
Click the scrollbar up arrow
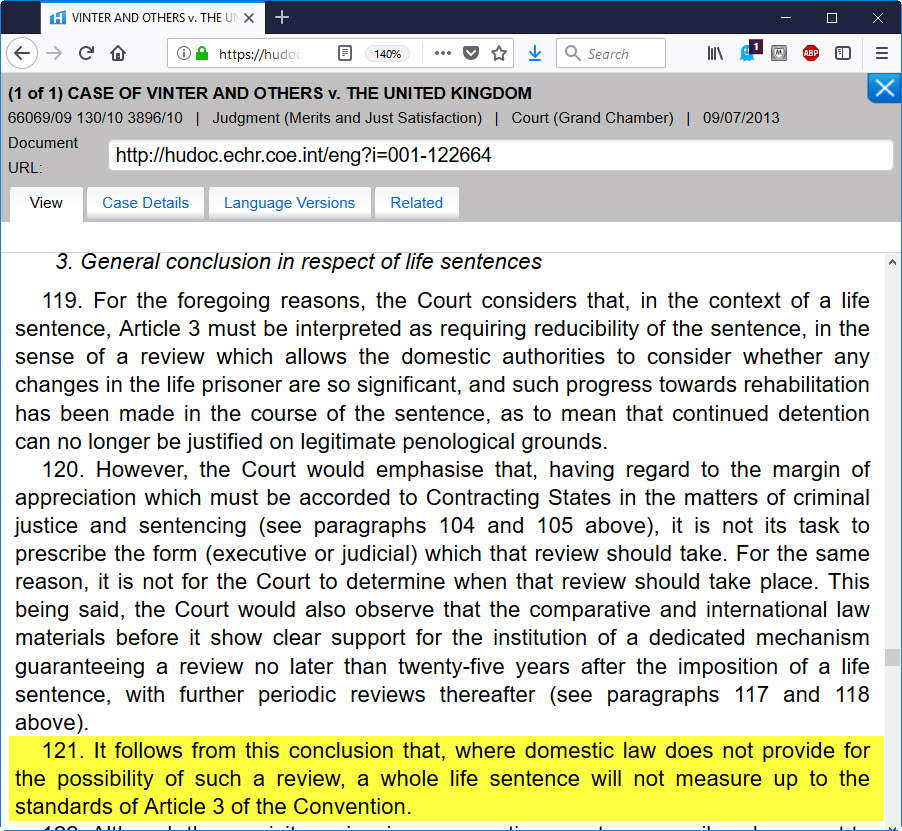(x=892, y=263)
